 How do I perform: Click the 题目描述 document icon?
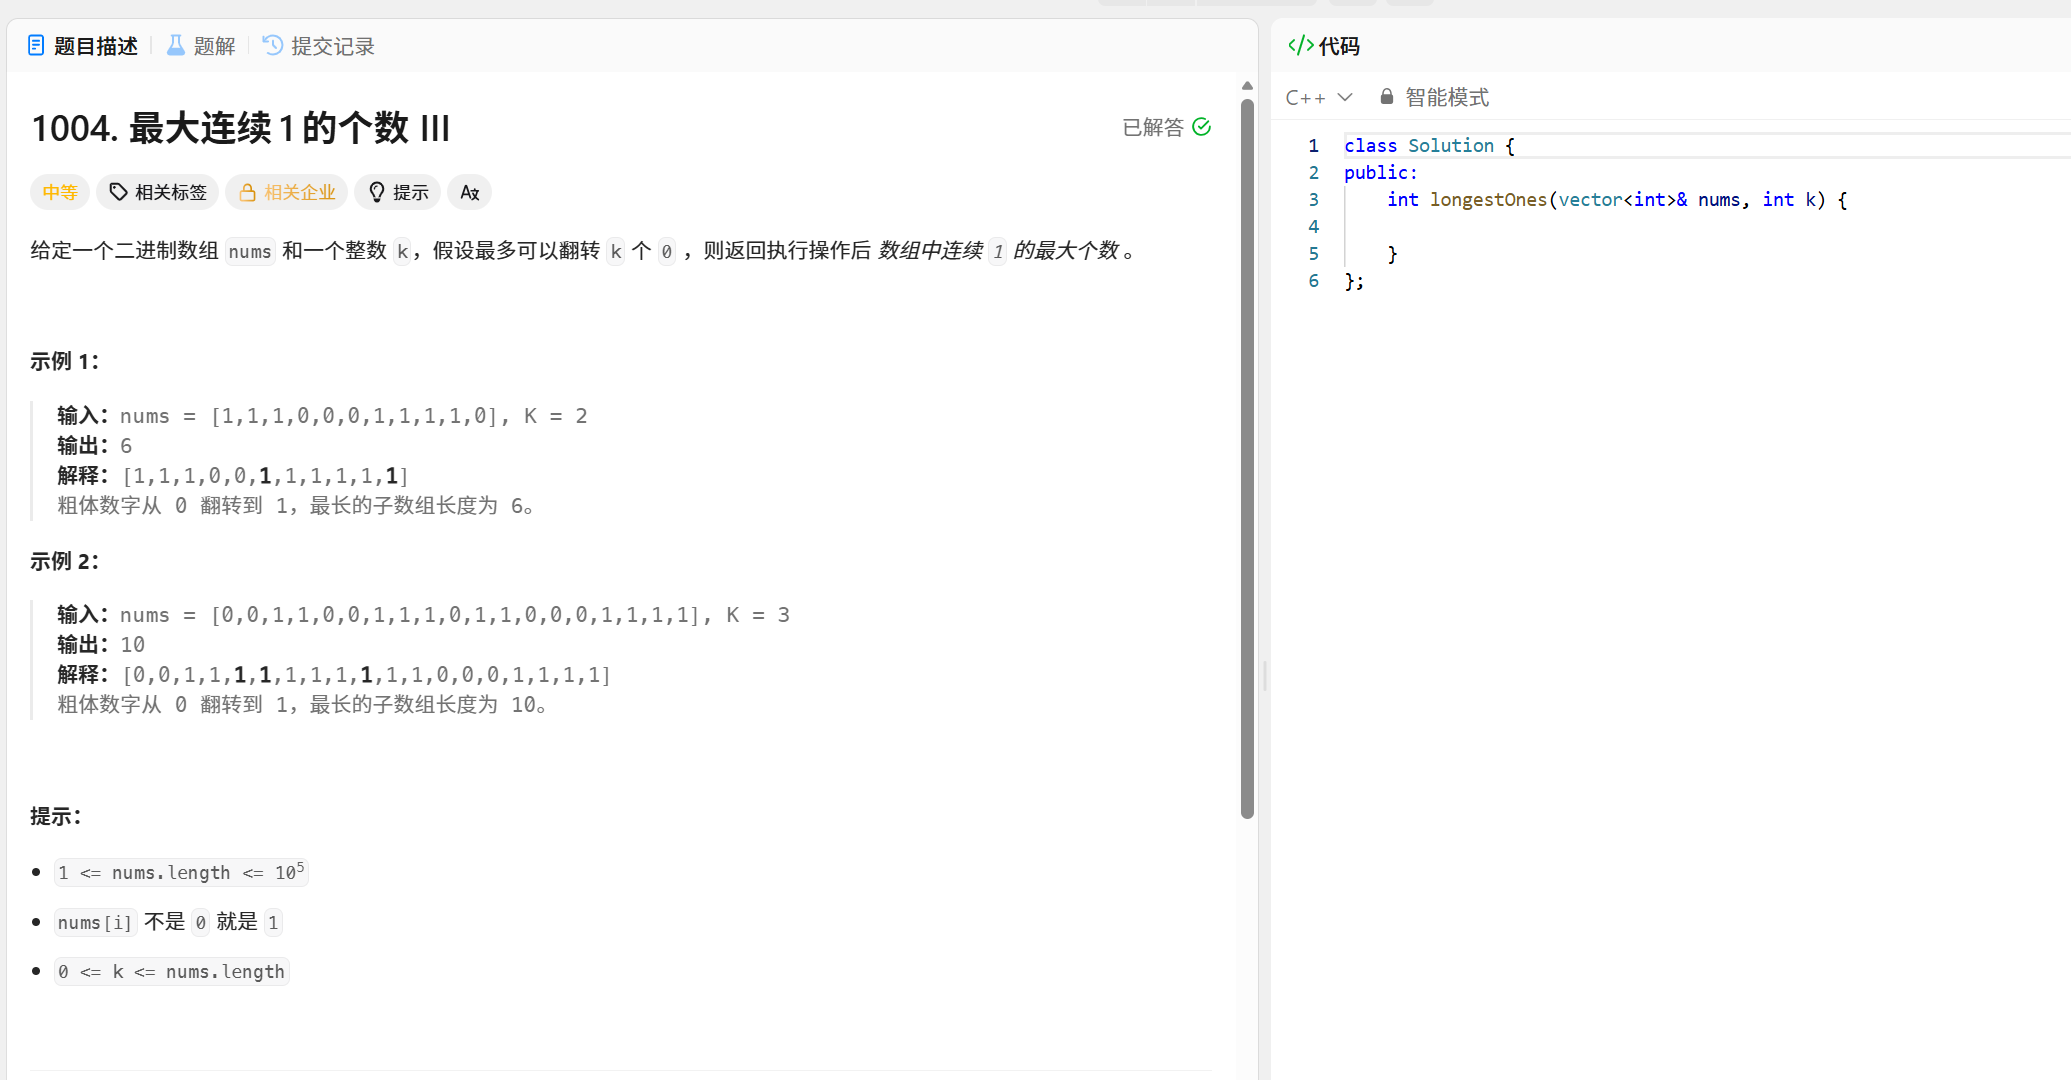36,45
